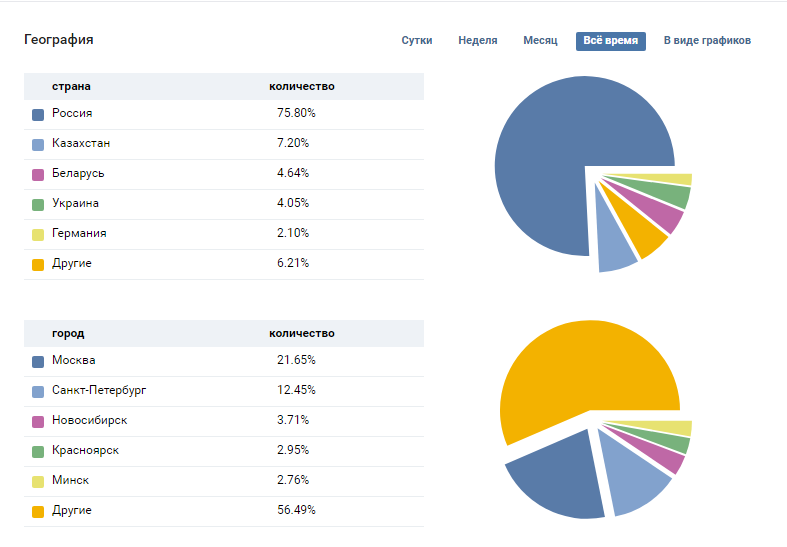
Task: Click the Россия blue color swatch
Action: click(x=38, y=115)
